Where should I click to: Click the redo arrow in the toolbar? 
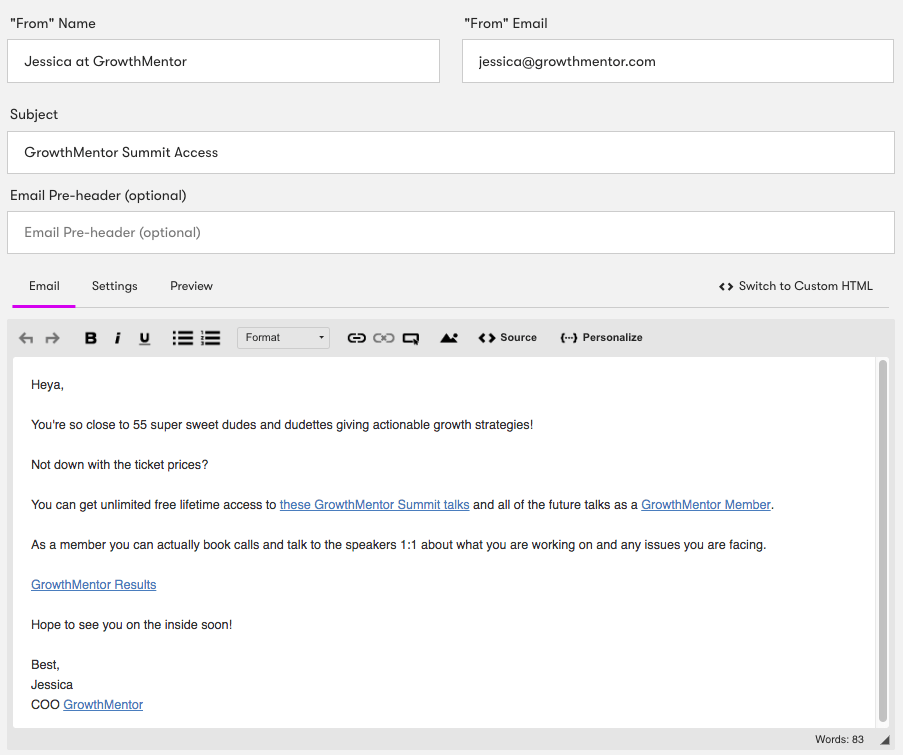[52, 338]
